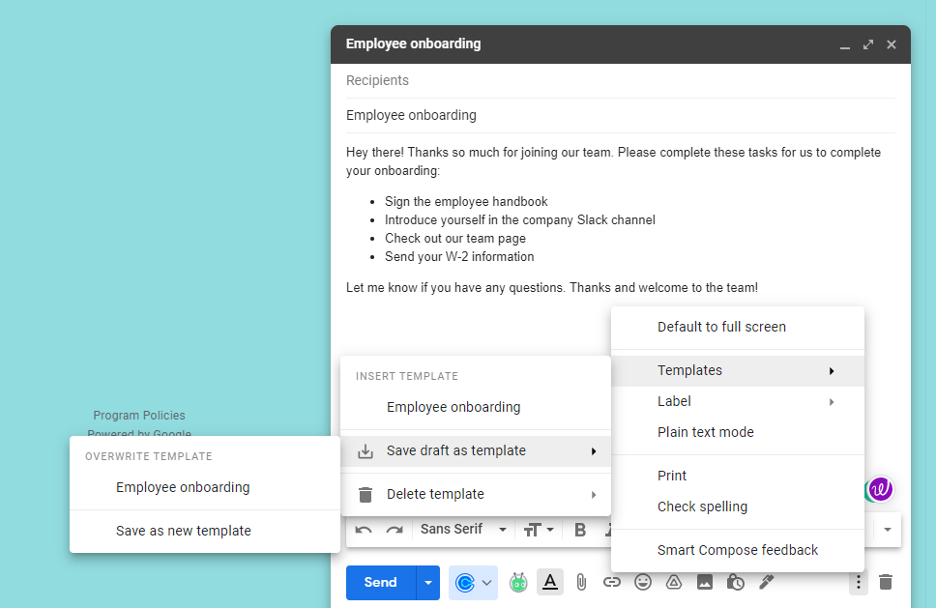The image size is (936, 608).
Task: Open the Sans Serif font dropdown
Action: (x=463, y=529)
